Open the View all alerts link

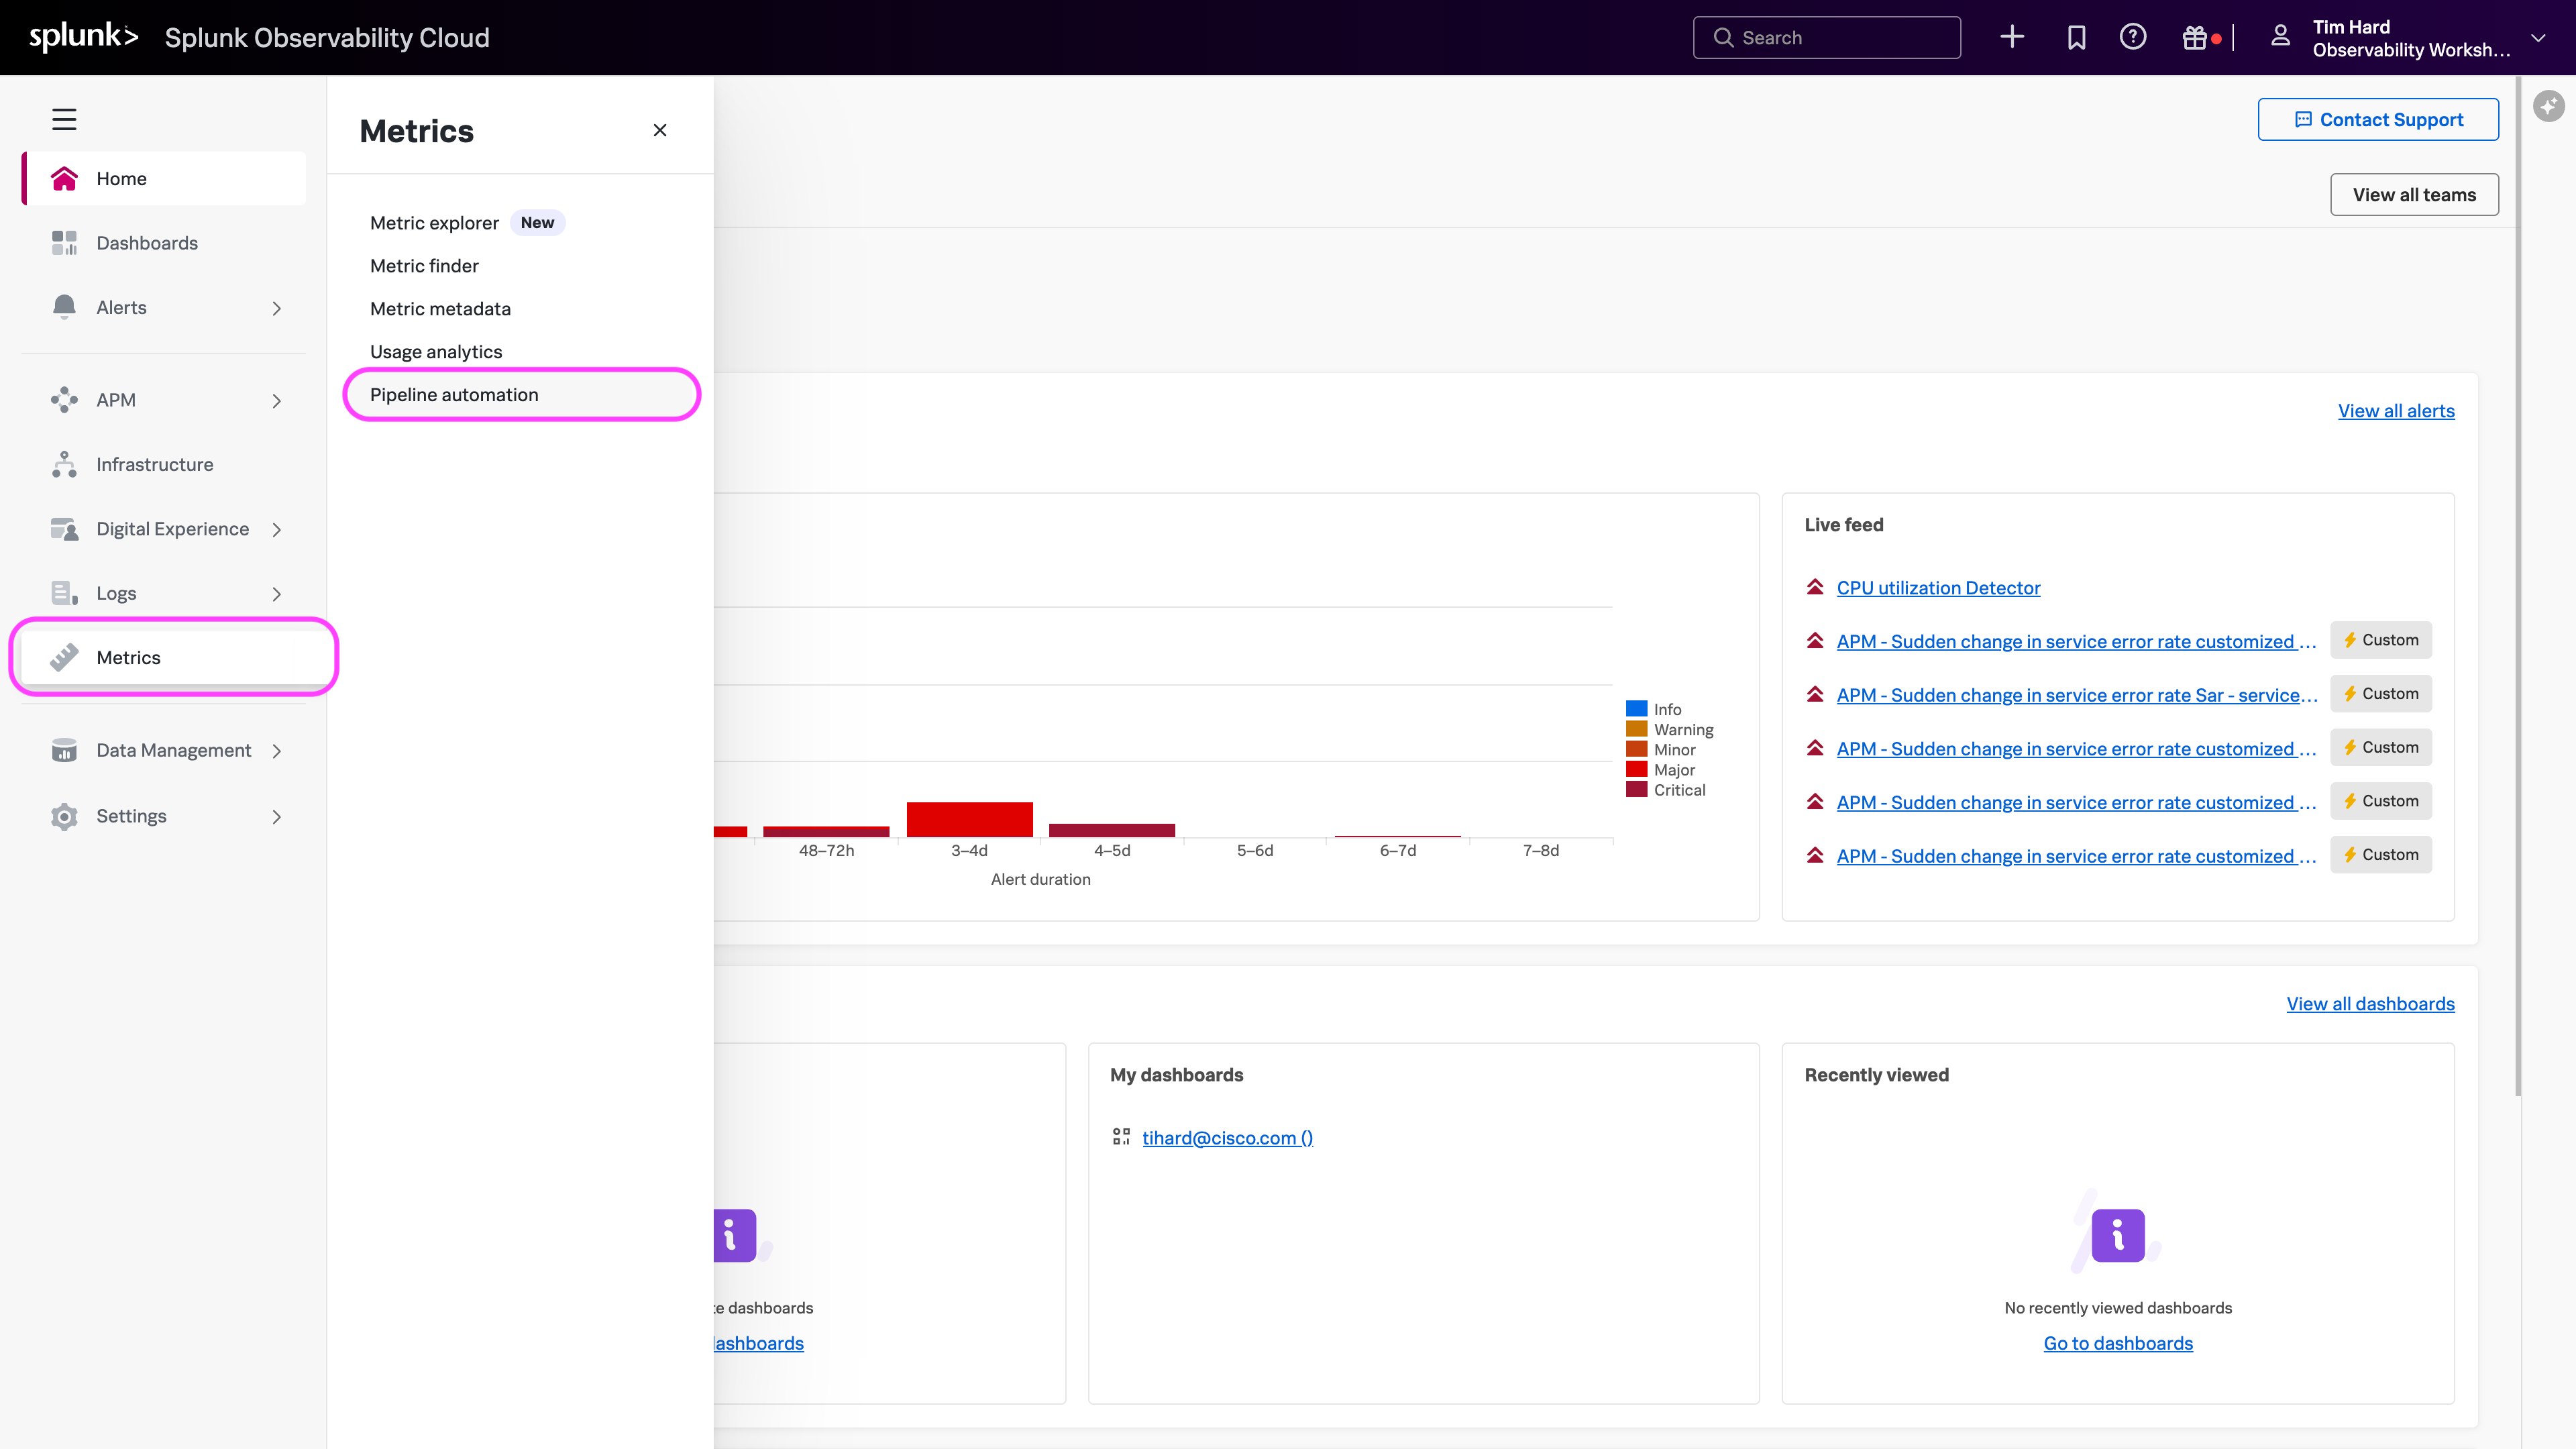[2396, 410]
